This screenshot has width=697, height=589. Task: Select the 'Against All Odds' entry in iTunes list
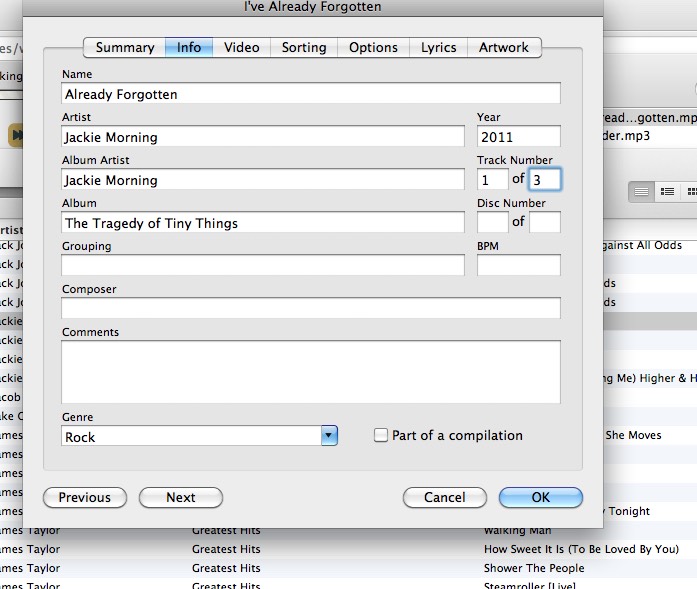pos(642,245)
